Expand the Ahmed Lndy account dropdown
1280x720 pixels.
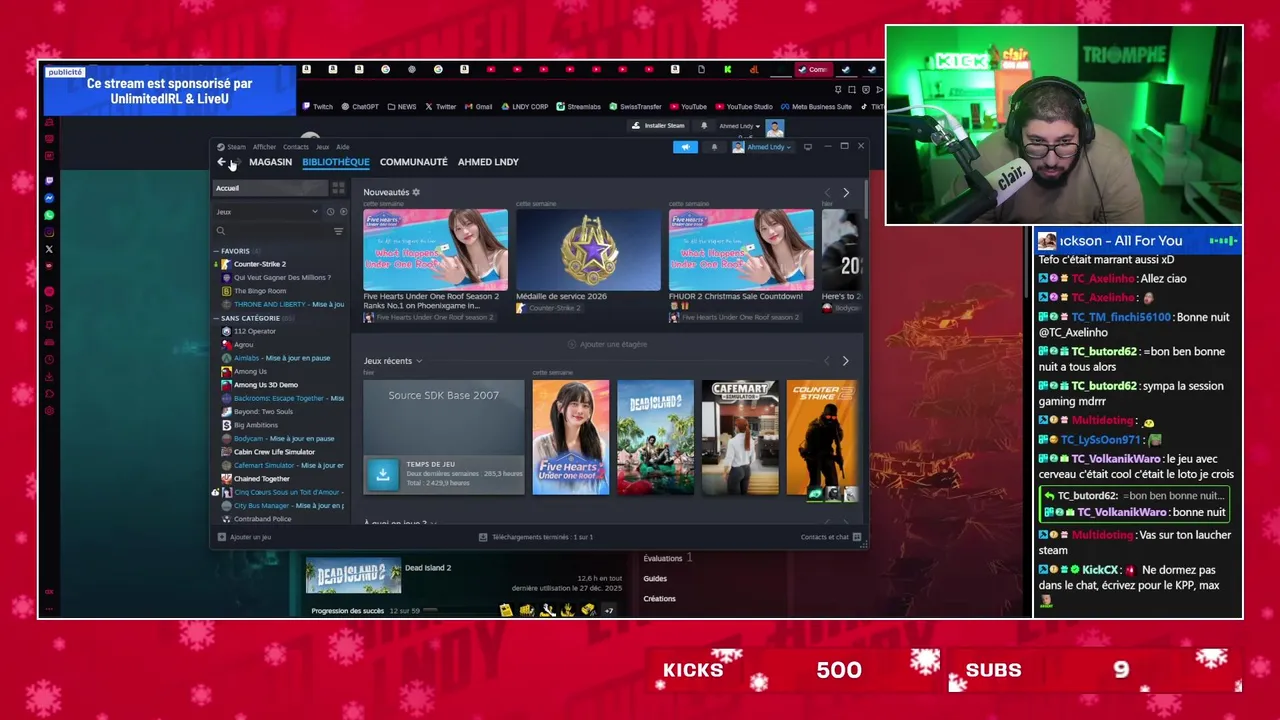coord(762,147)
